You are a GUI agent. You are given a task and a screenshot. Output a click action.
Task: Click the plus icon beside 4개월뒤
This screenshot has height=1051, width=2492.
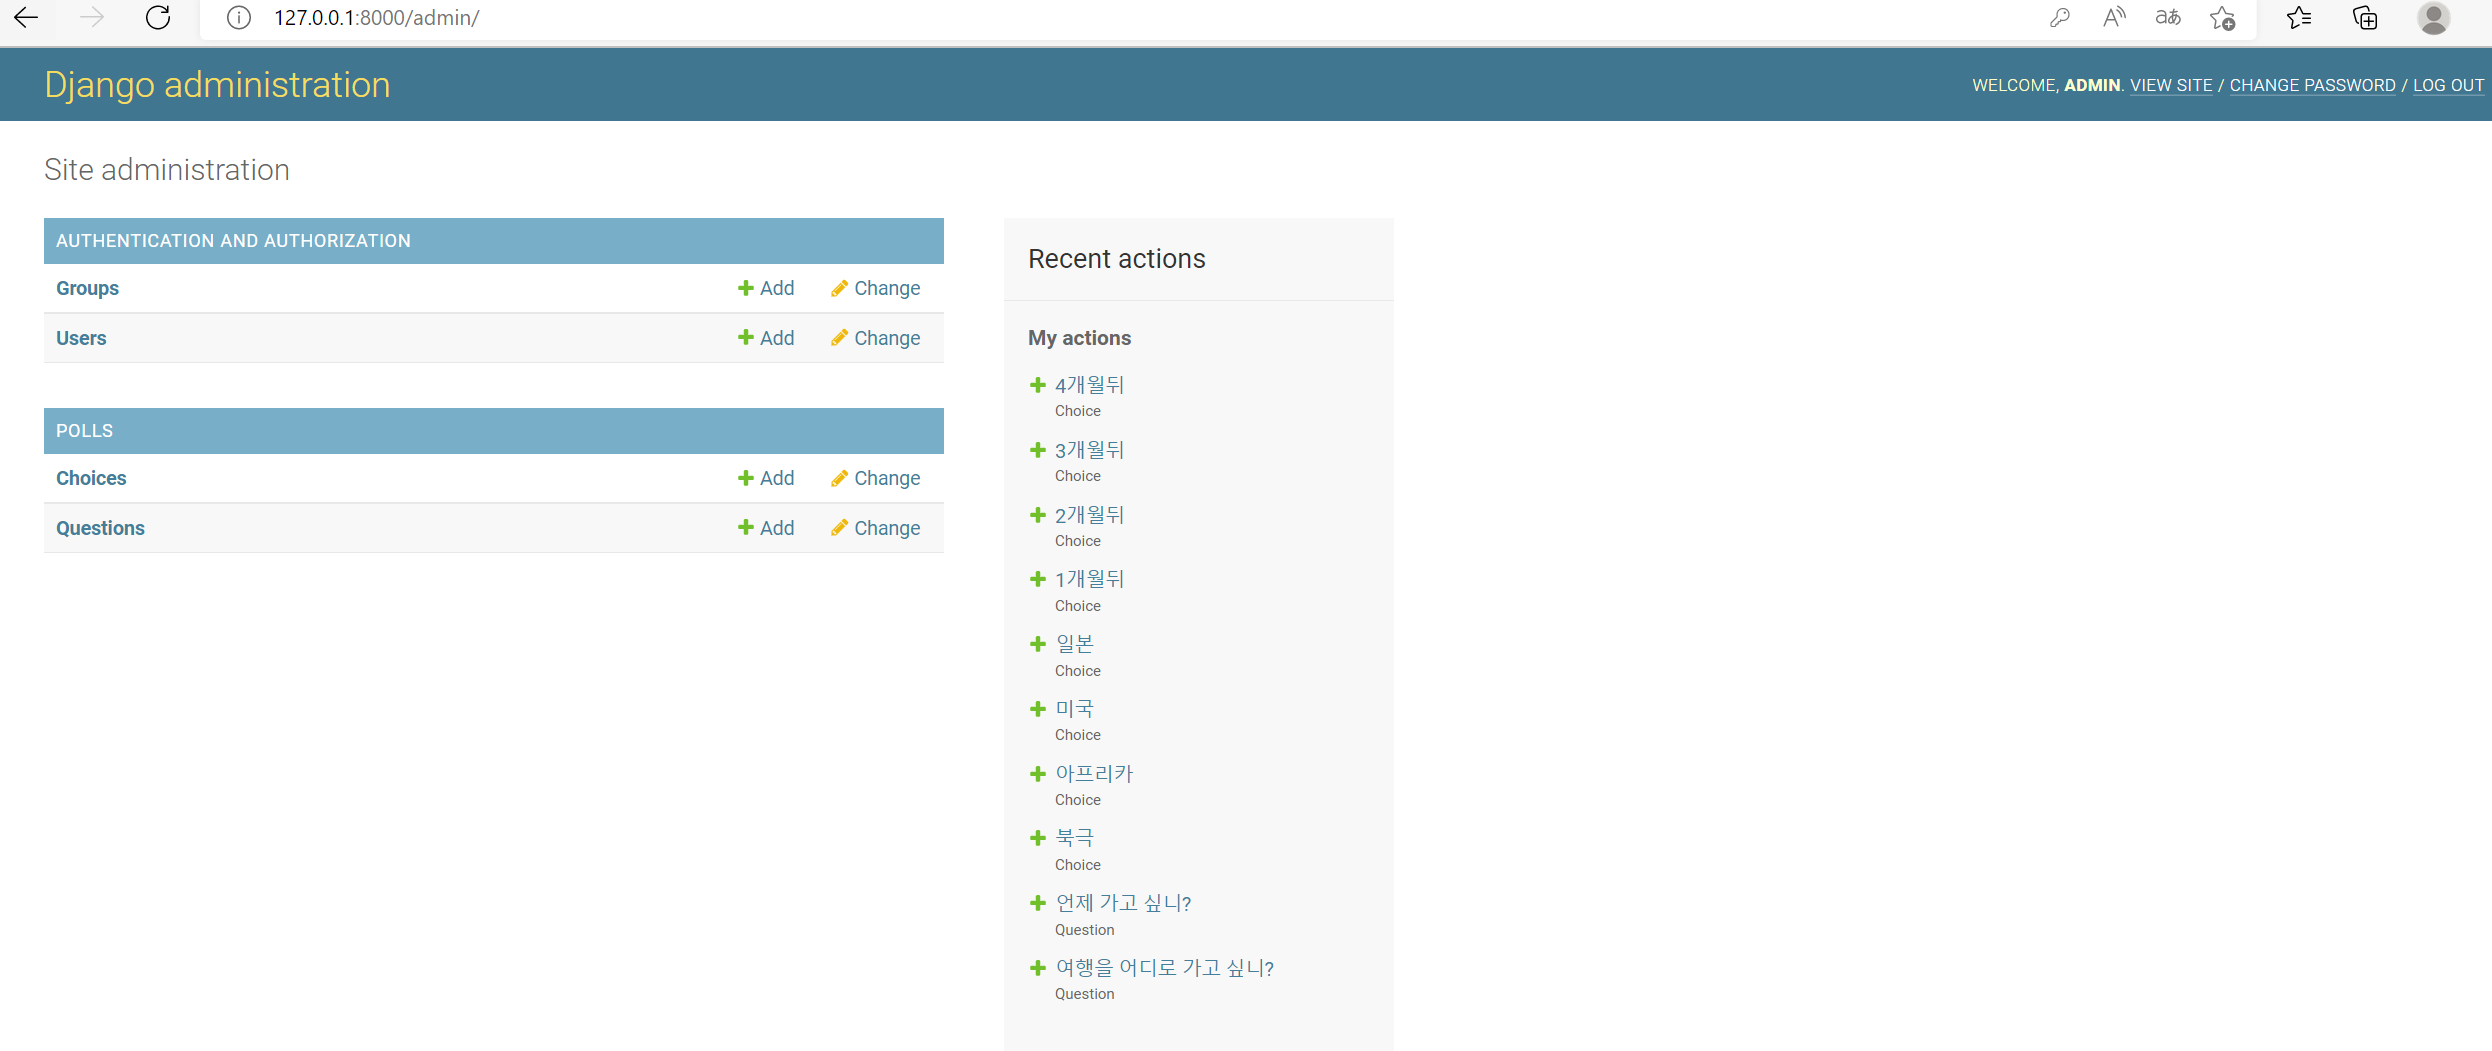click(1038, 385)
